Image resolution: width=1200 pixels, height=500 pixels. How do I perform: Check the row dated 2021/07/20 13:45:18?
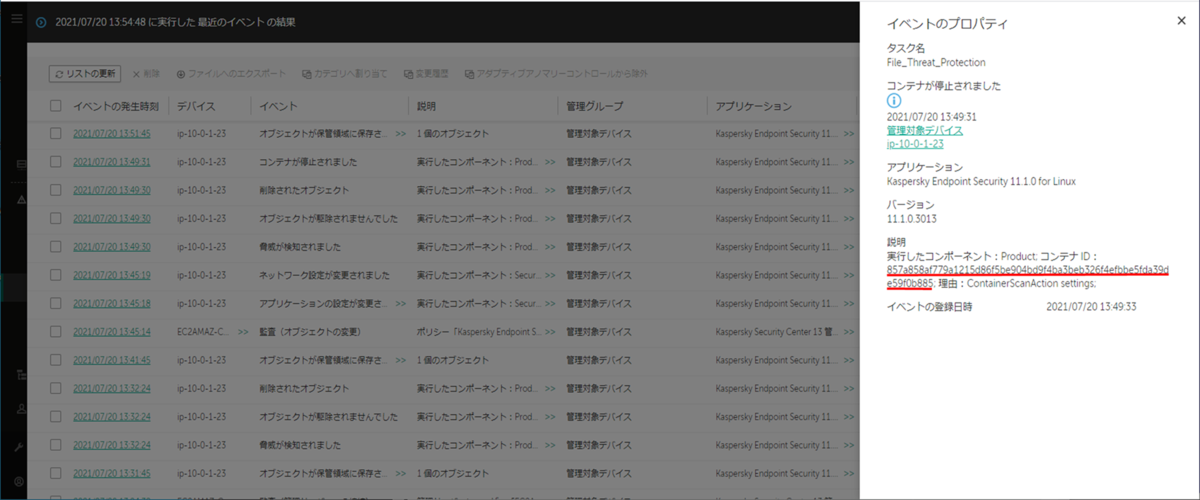56,303
